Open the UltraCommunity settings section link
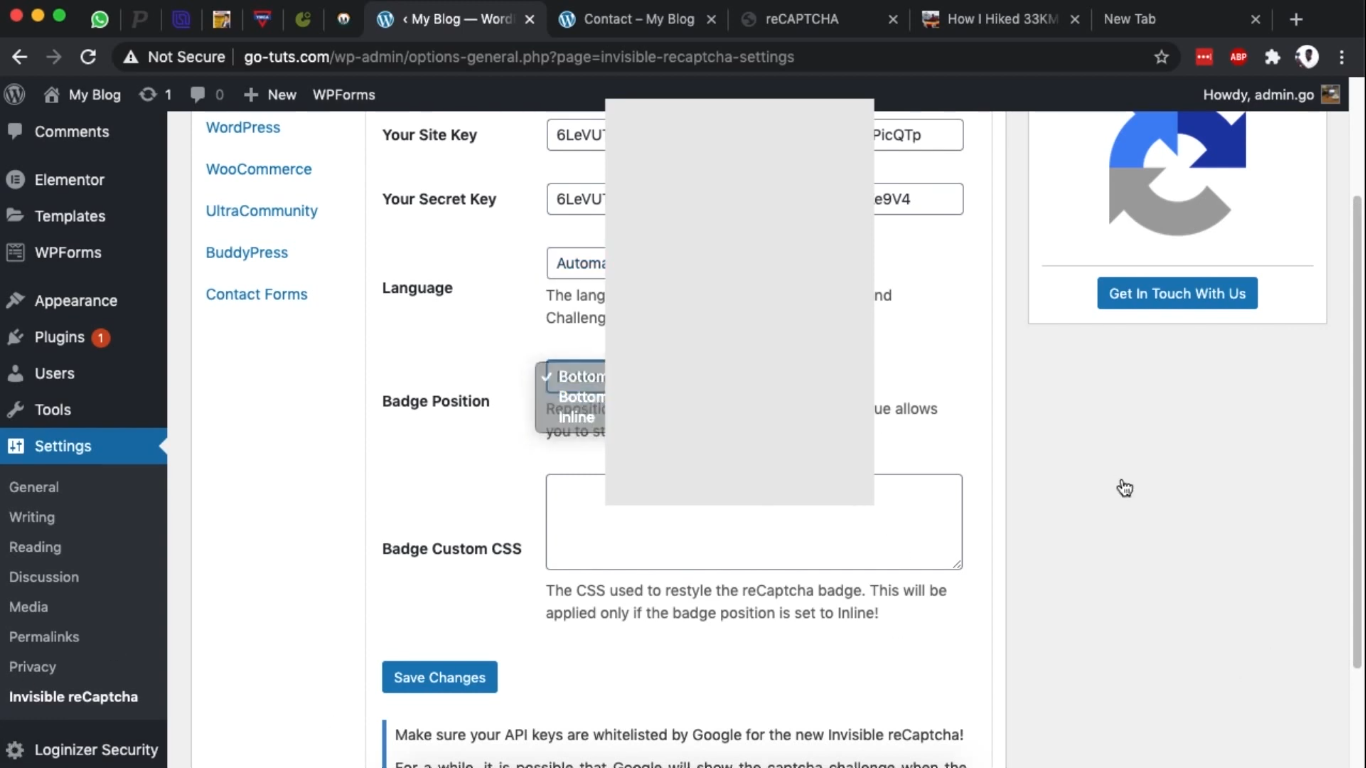This screenshot has width=1366, height=768. pos(262,211)
